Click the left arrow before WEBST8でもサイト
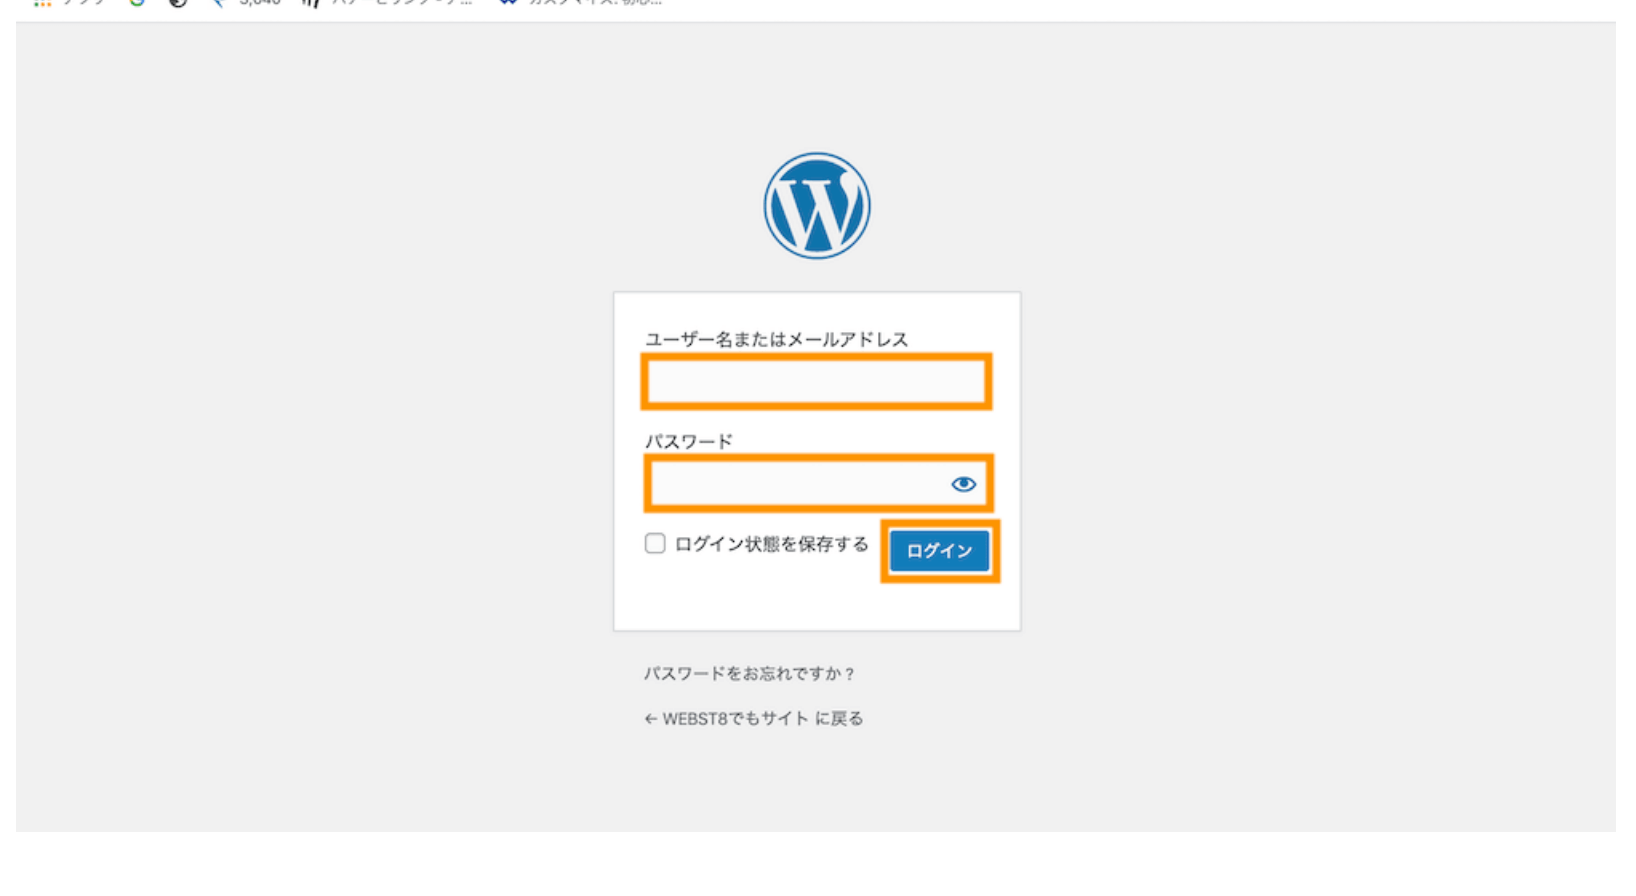1636x896 pixels. coord(650,719)
